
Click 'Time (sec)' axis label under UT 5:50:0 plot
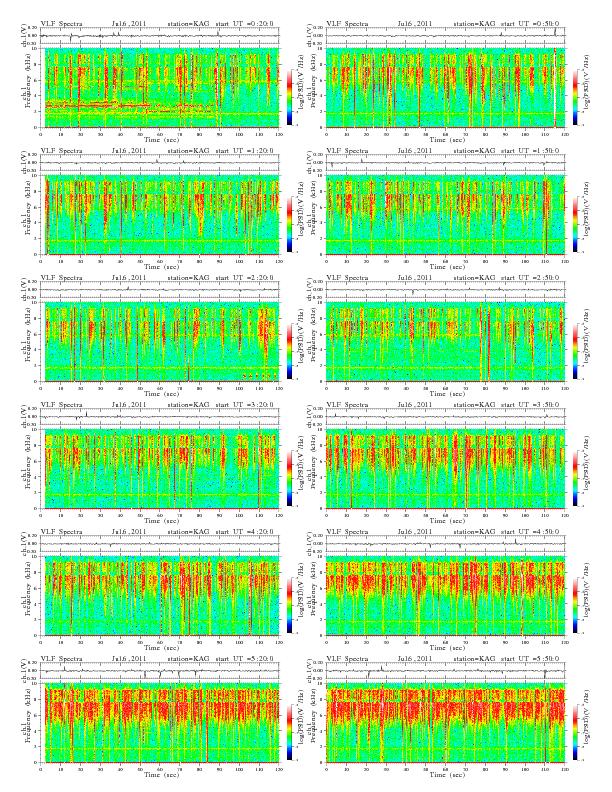tap(447, 774)
